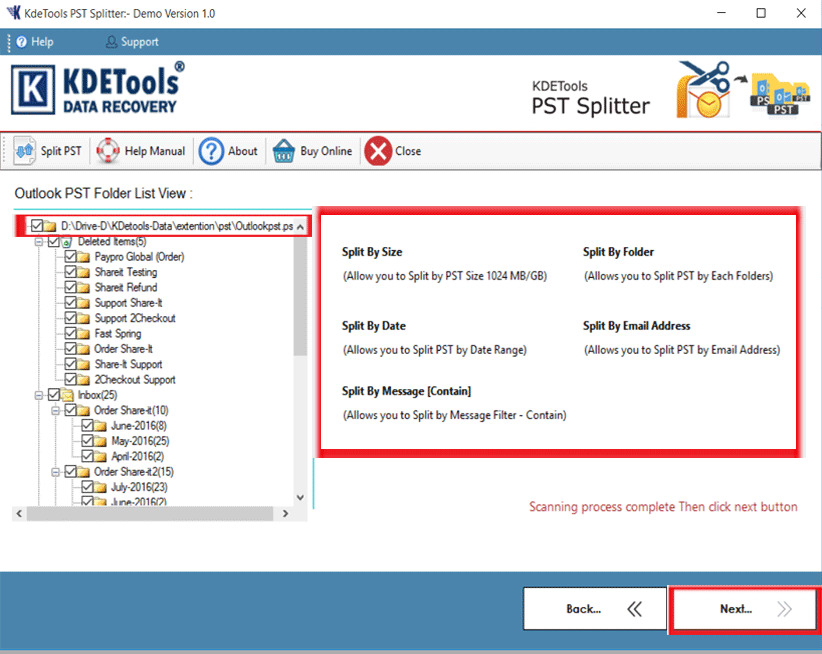
Task: Click the About question mark icon
Action: (x=211, y=151)
